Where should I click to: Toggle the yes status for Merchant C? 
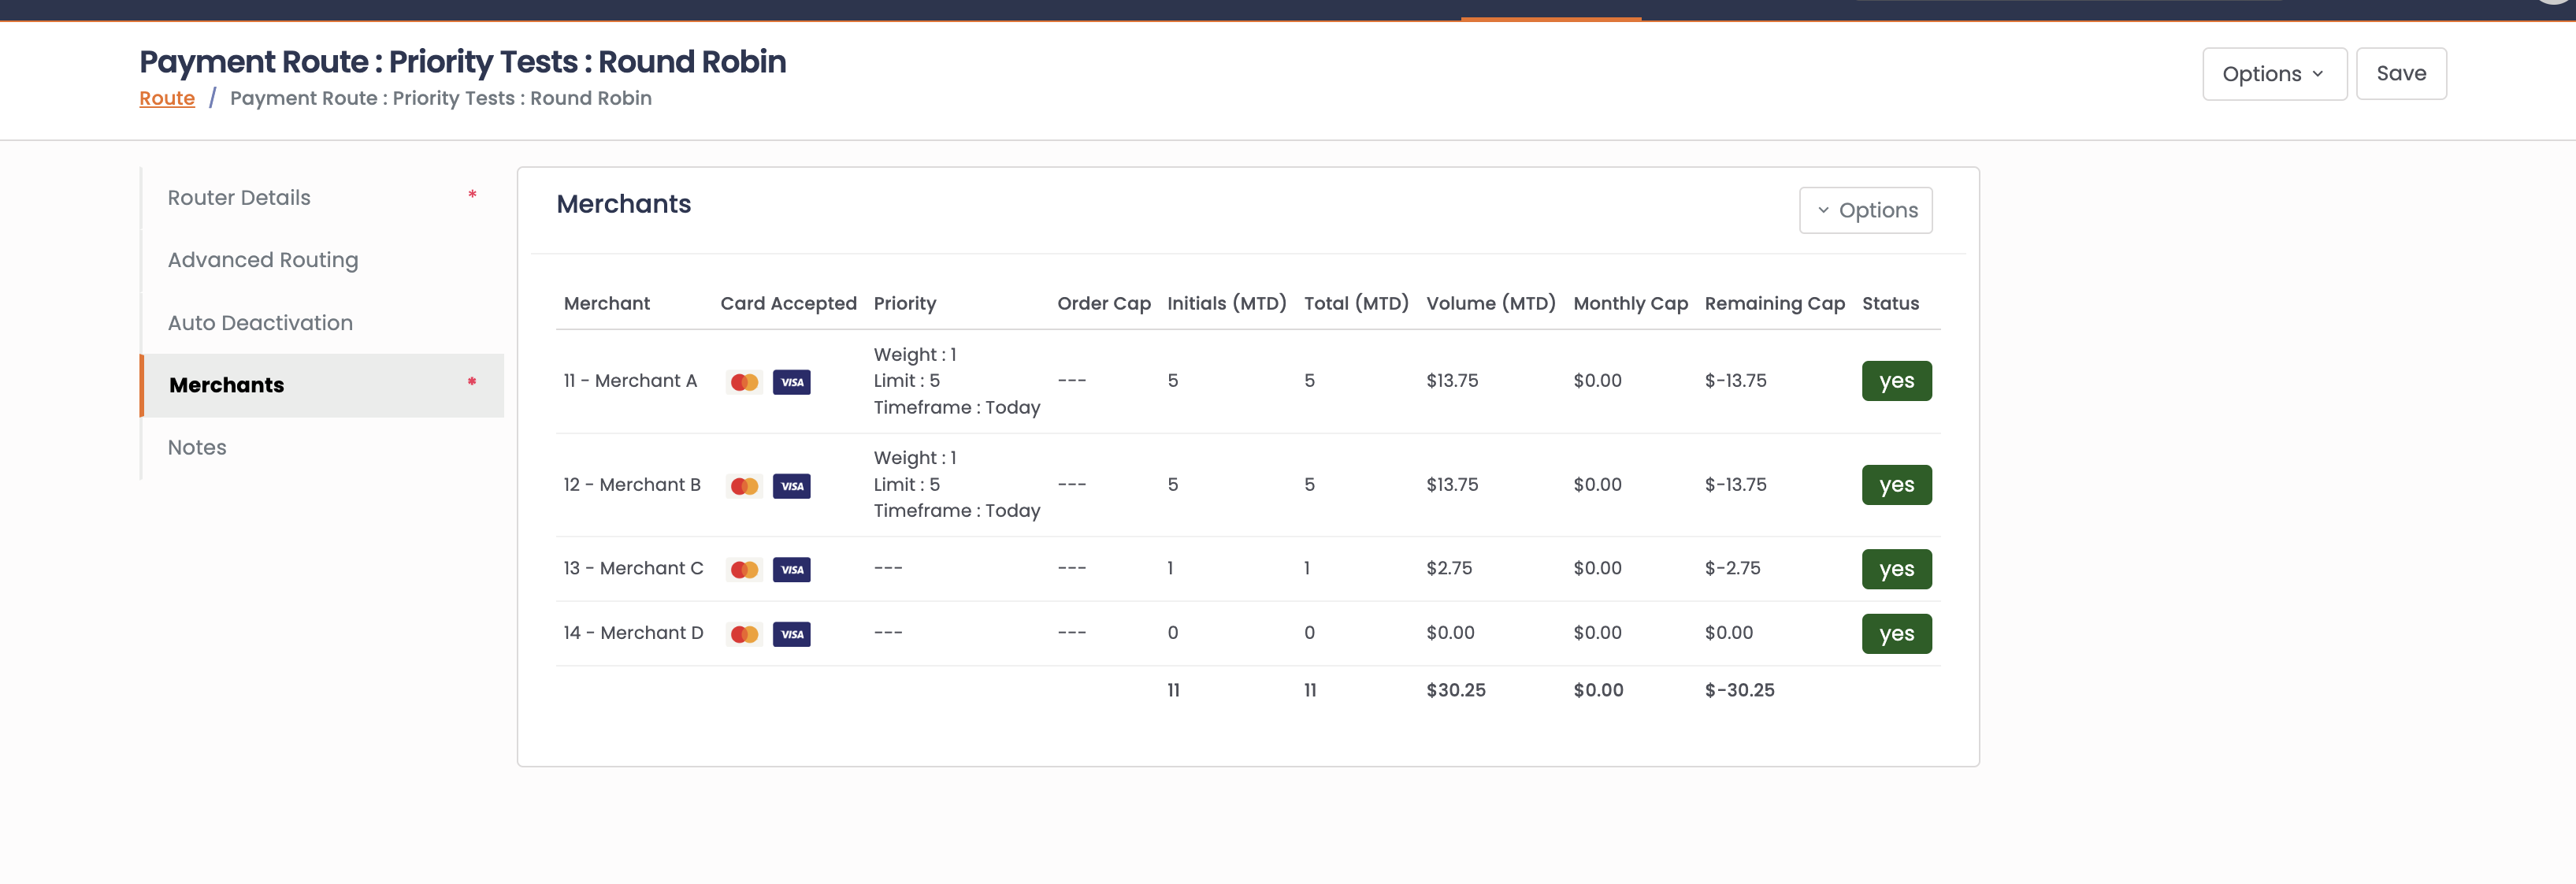pos(1896,569)
